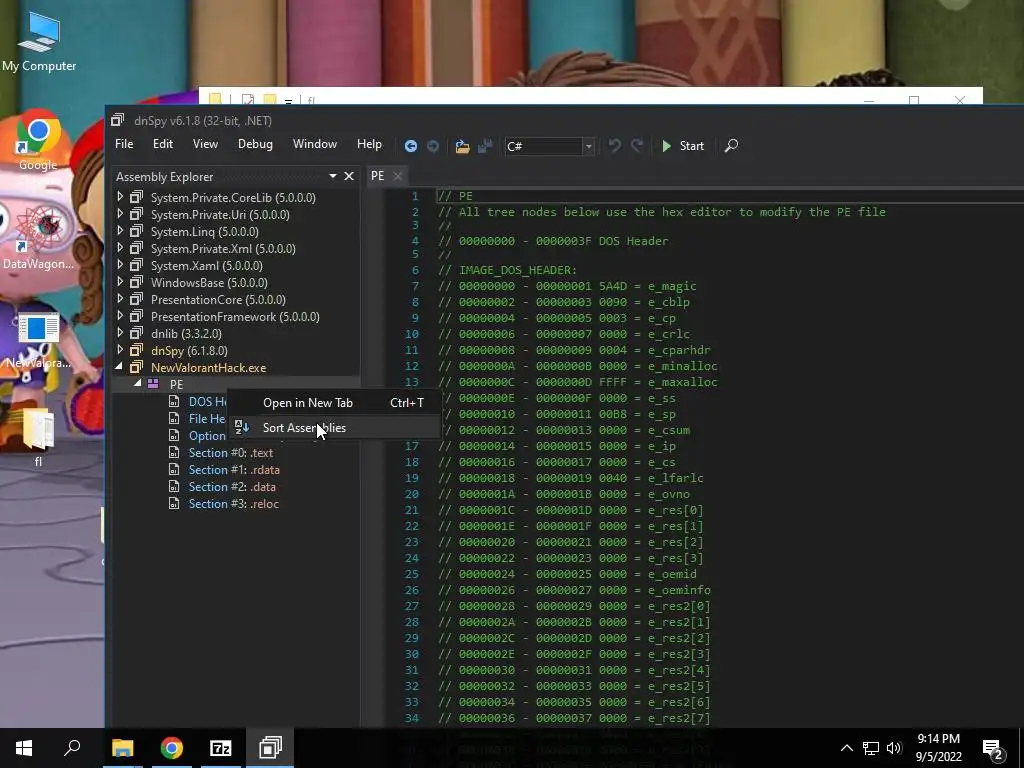
Task: Select dnSpy (6.1.8.0) assembly in tree
Action: tap(189, 351)
